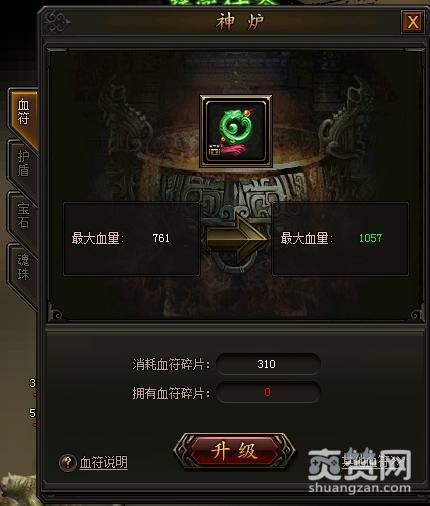This screenshot has height=506, width=430.
Task: Click the question mark help icon
Action: click(x=68, y=462)
